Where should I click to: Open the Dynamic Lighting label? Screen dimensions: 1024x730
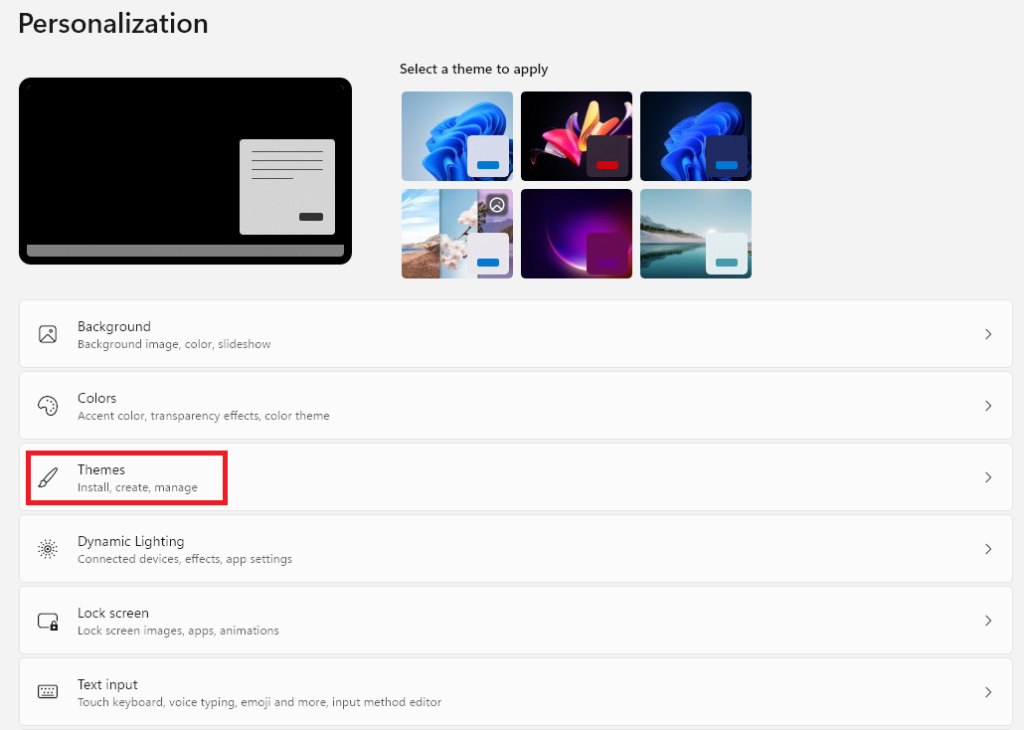(x=131, y=541)
